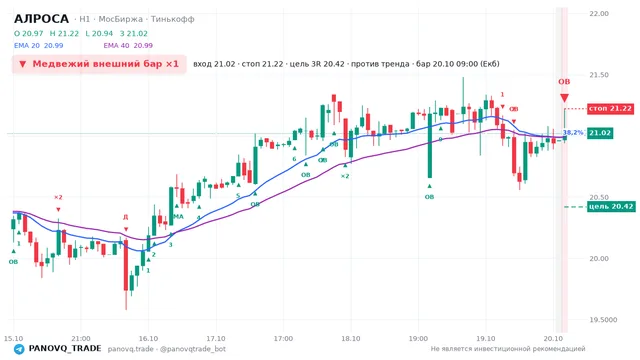
Task: Click the 19.10 date on time axis
Action: pos(486,339)
